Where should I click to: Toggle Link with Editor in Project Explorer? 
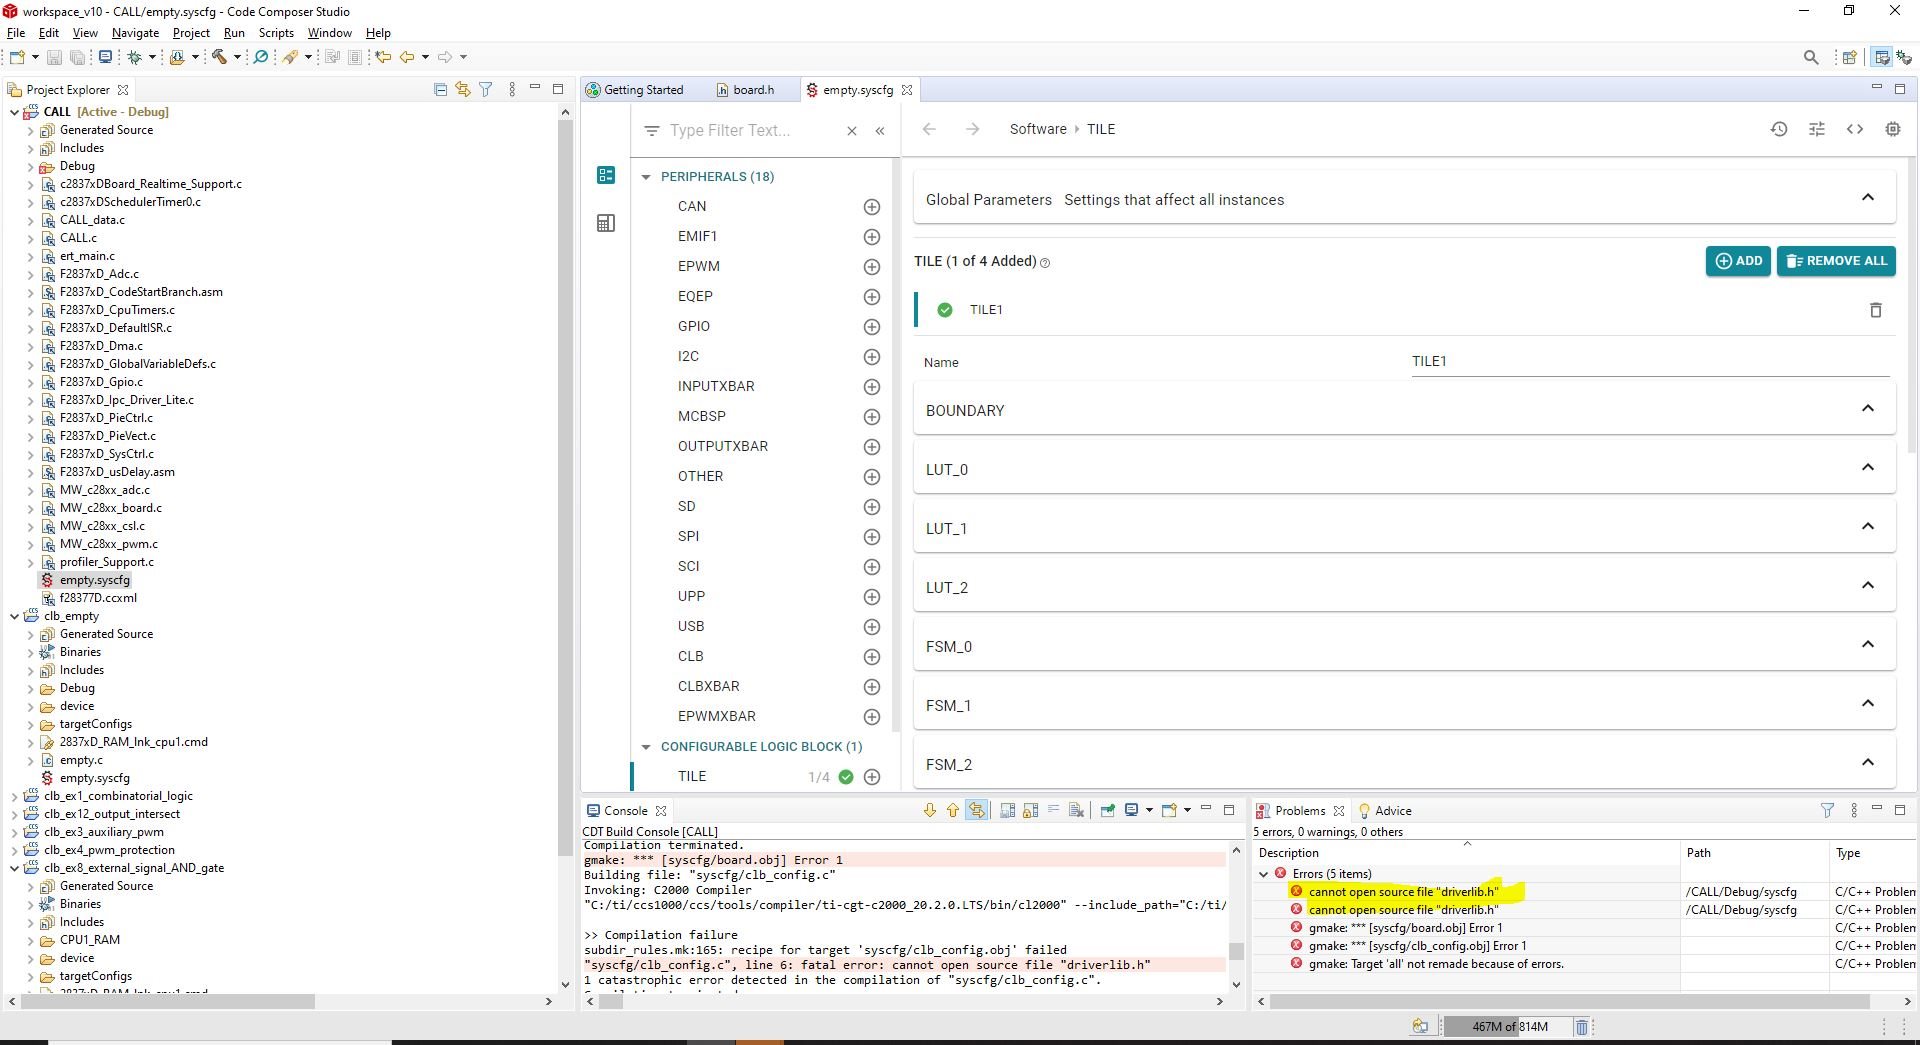(x=463, y=89)
